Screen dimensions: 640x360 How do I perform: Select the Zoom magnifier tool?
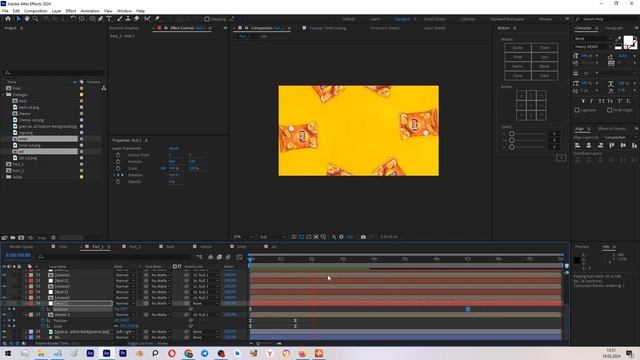pyautogui.click(x=36, y=19)
